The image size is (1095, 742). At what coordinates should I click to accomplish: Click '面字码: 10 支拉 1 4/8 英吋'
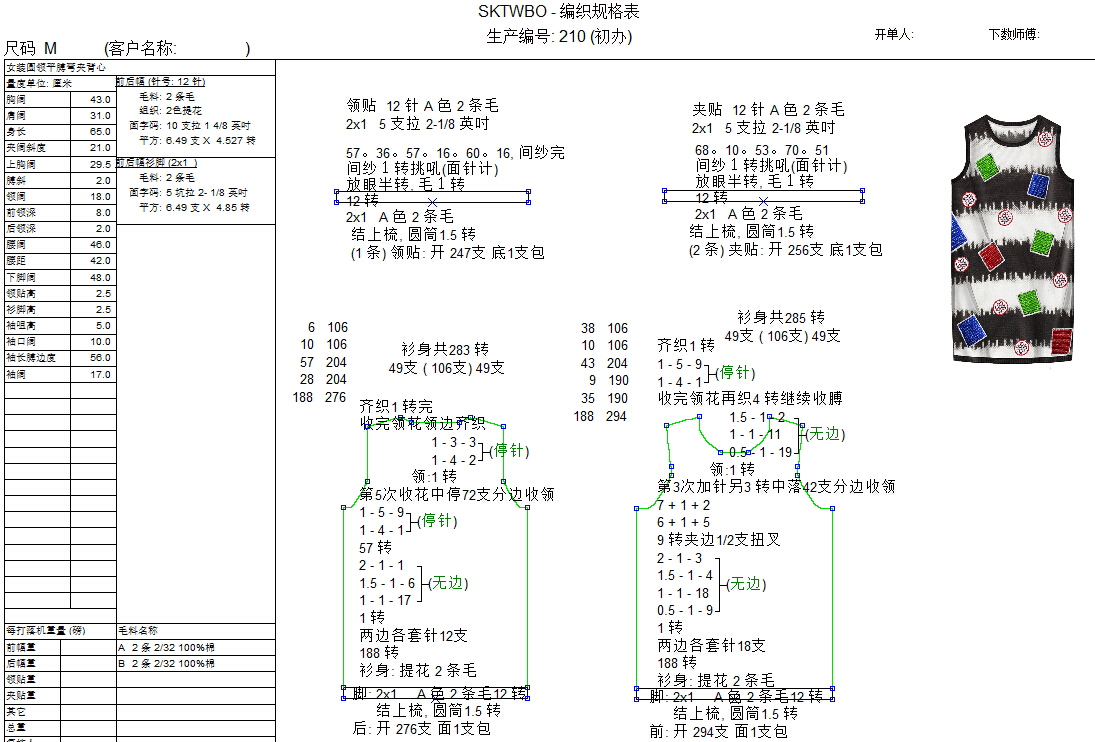(189, 126)
